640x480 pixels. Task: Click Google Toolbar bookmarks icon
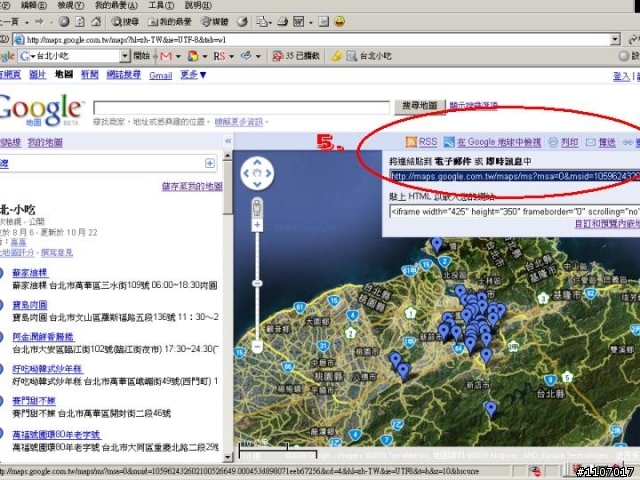point(193,56)
